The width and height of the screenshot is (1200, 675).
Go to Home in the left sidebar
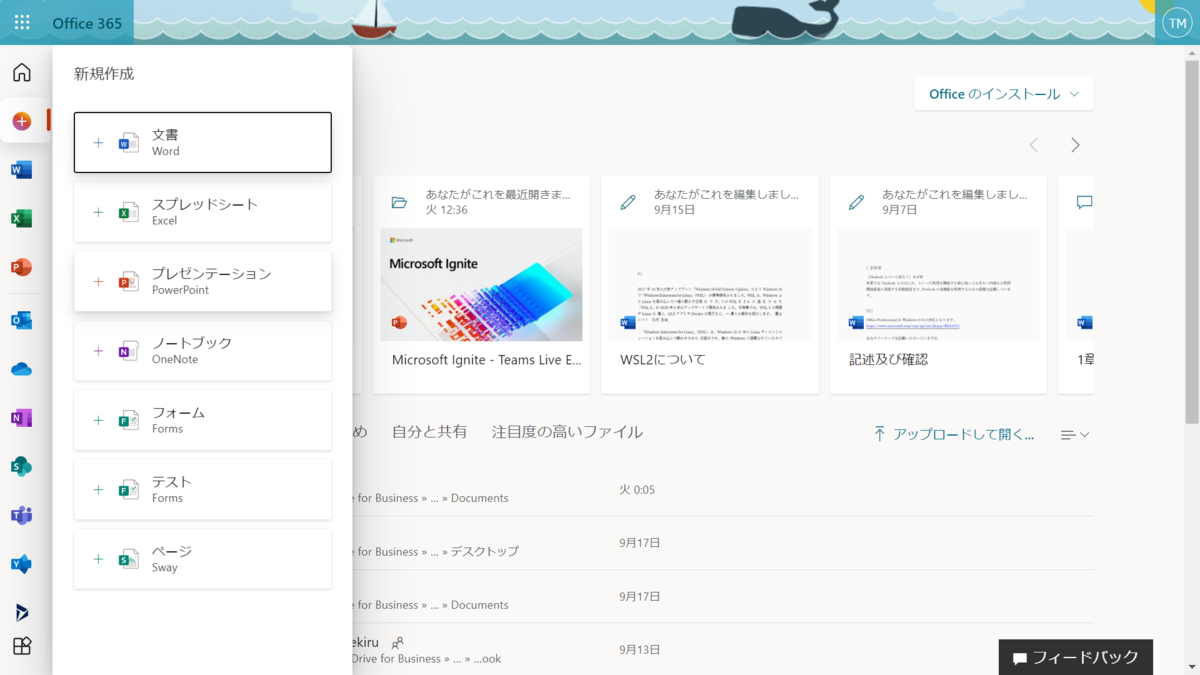(21, 72)
